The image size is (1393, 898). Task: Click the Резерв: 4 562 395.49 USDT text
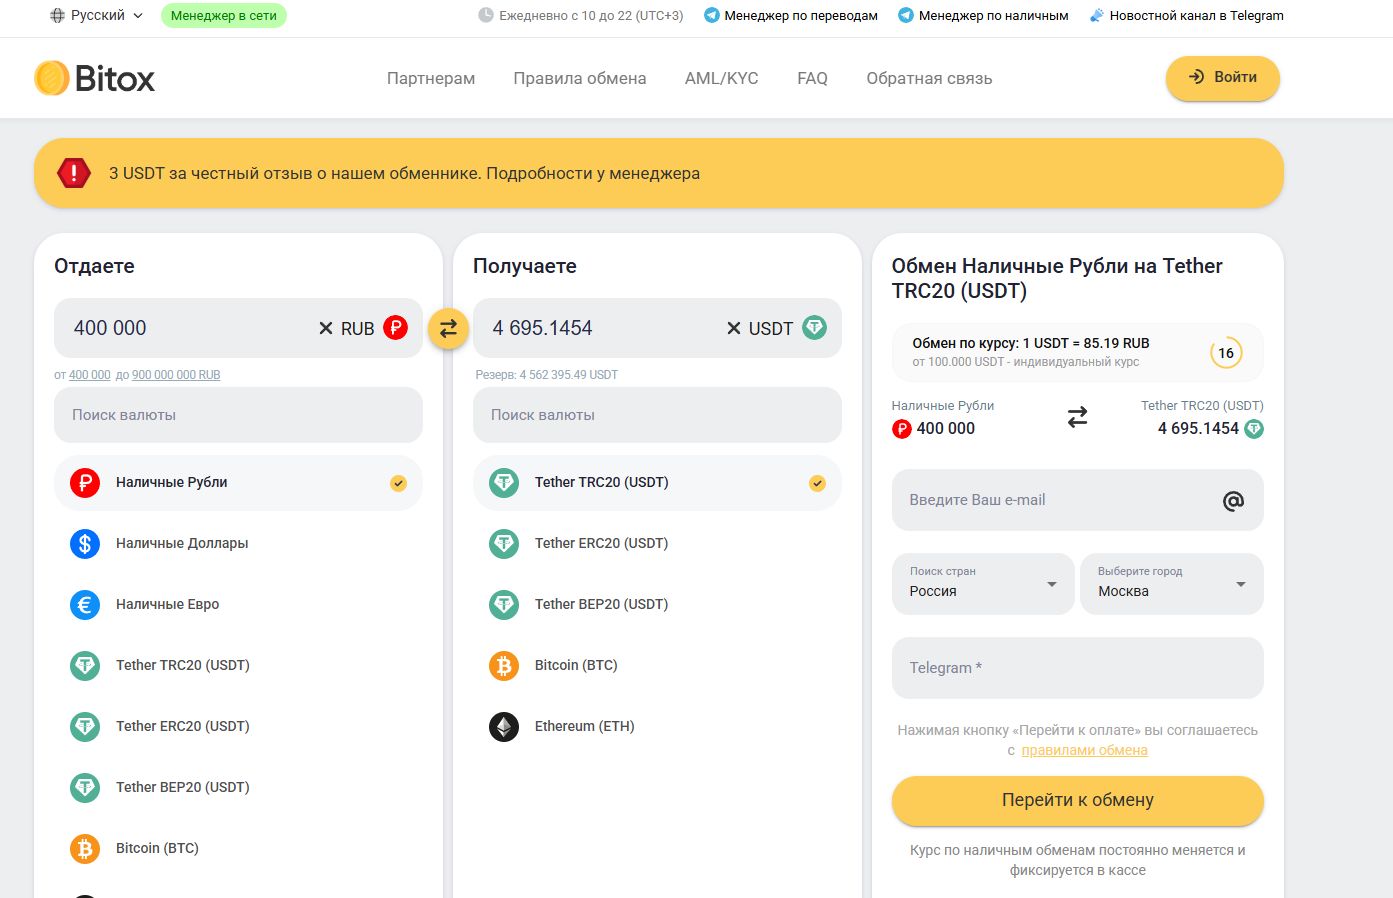pyautogui.click(x=547, y=375)
